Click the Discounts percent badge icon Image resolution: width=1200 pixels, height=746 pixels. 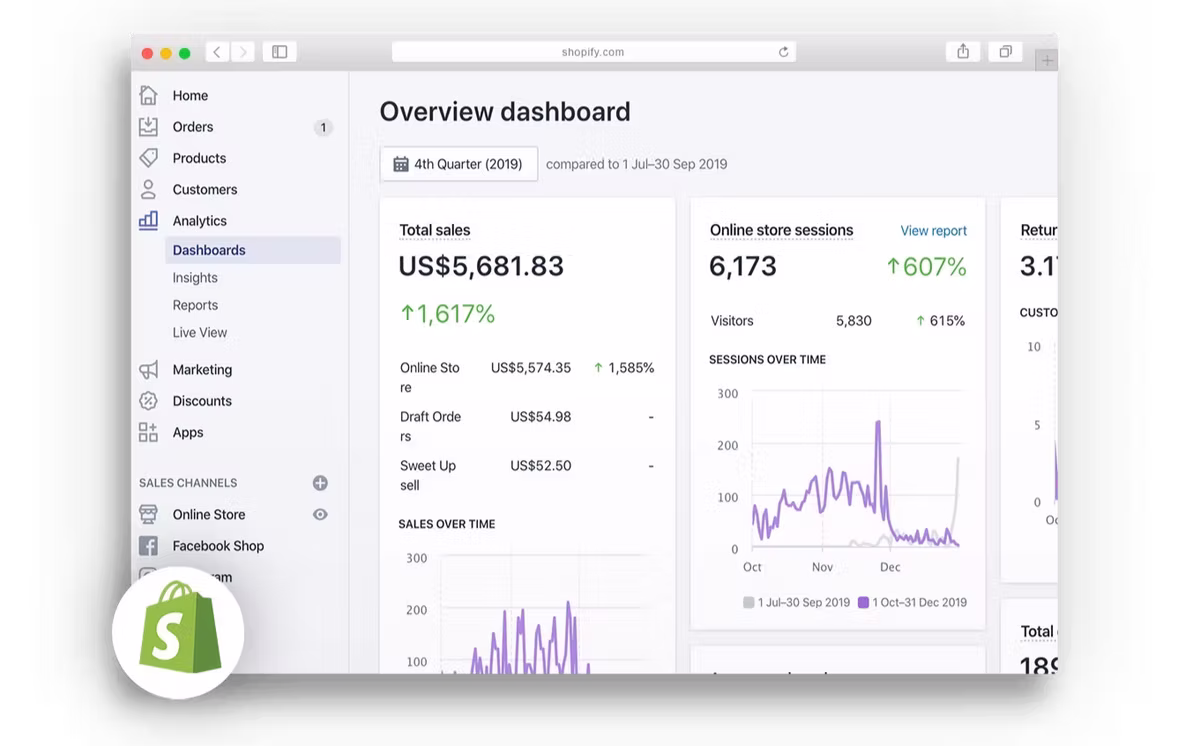[148, 401]
